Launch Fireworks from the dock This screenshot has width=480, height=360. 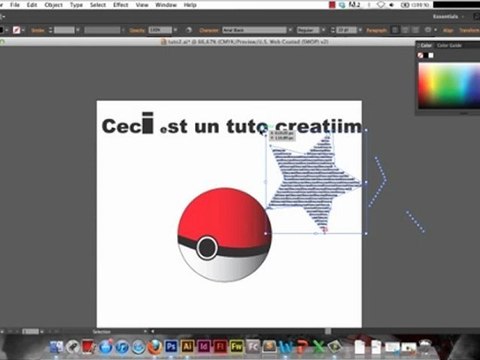[237, 347]
